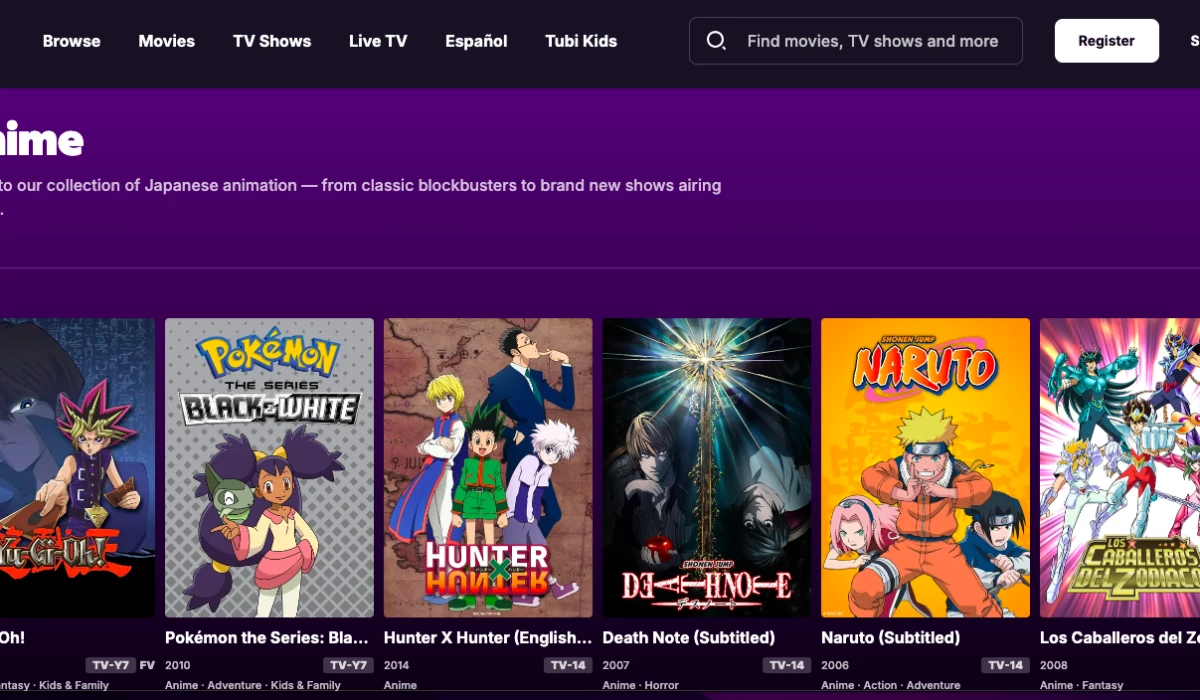Click Anime · Action · Adventure genre text

coord(890,686)
